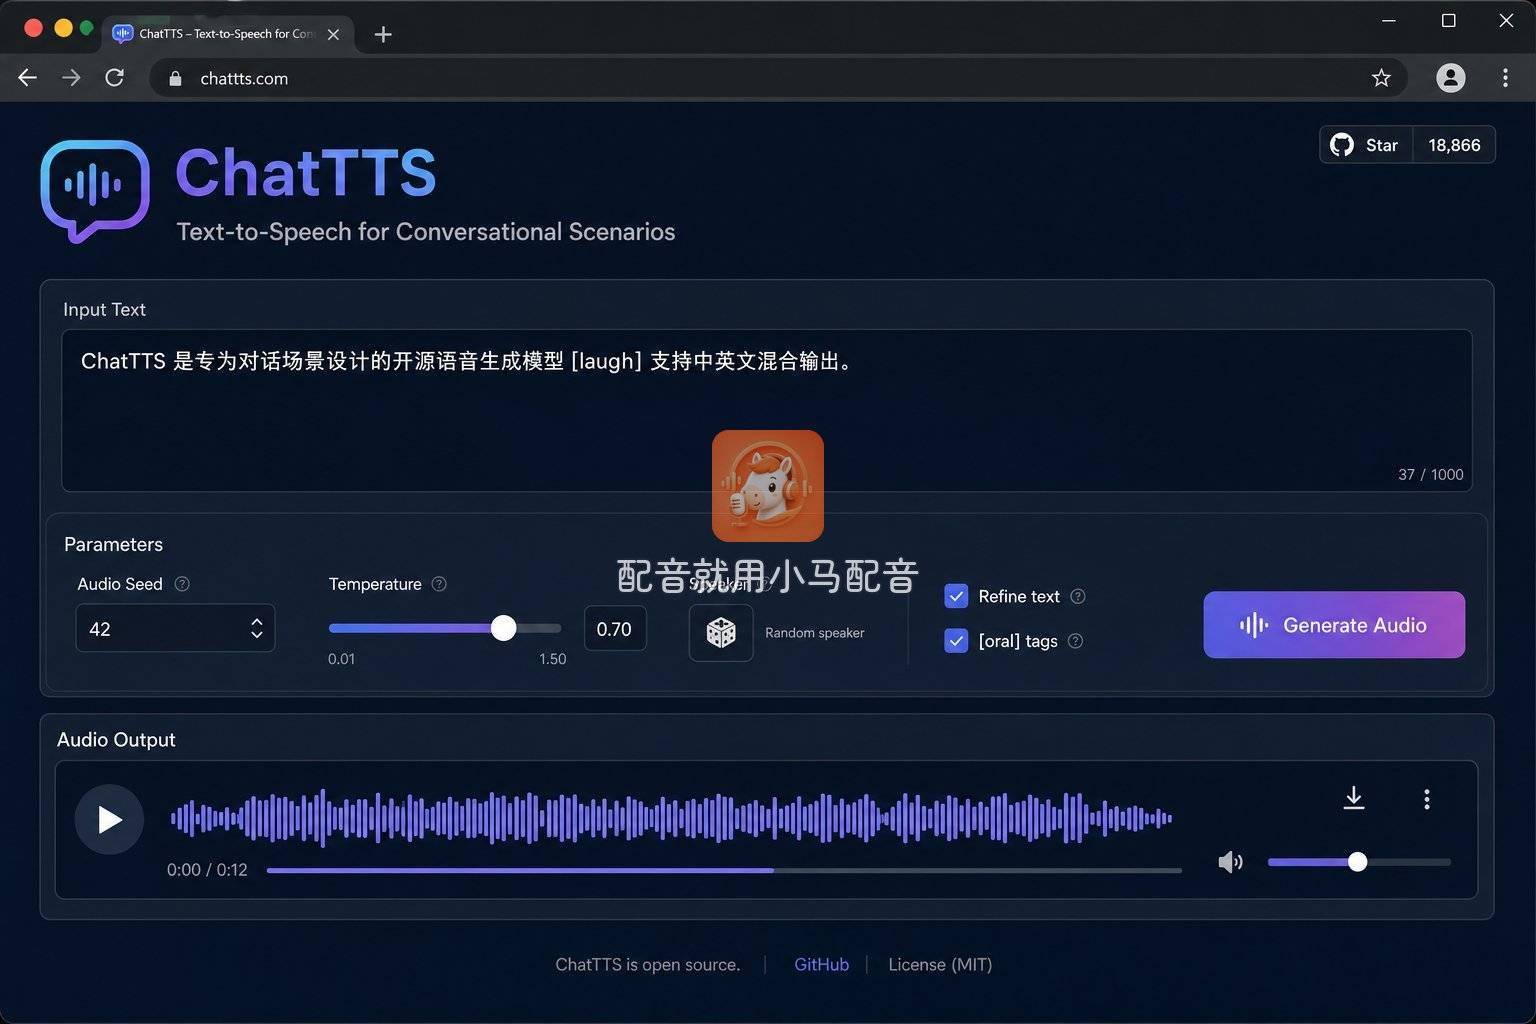Open the audio output more-options menu

click(1427, 799)
